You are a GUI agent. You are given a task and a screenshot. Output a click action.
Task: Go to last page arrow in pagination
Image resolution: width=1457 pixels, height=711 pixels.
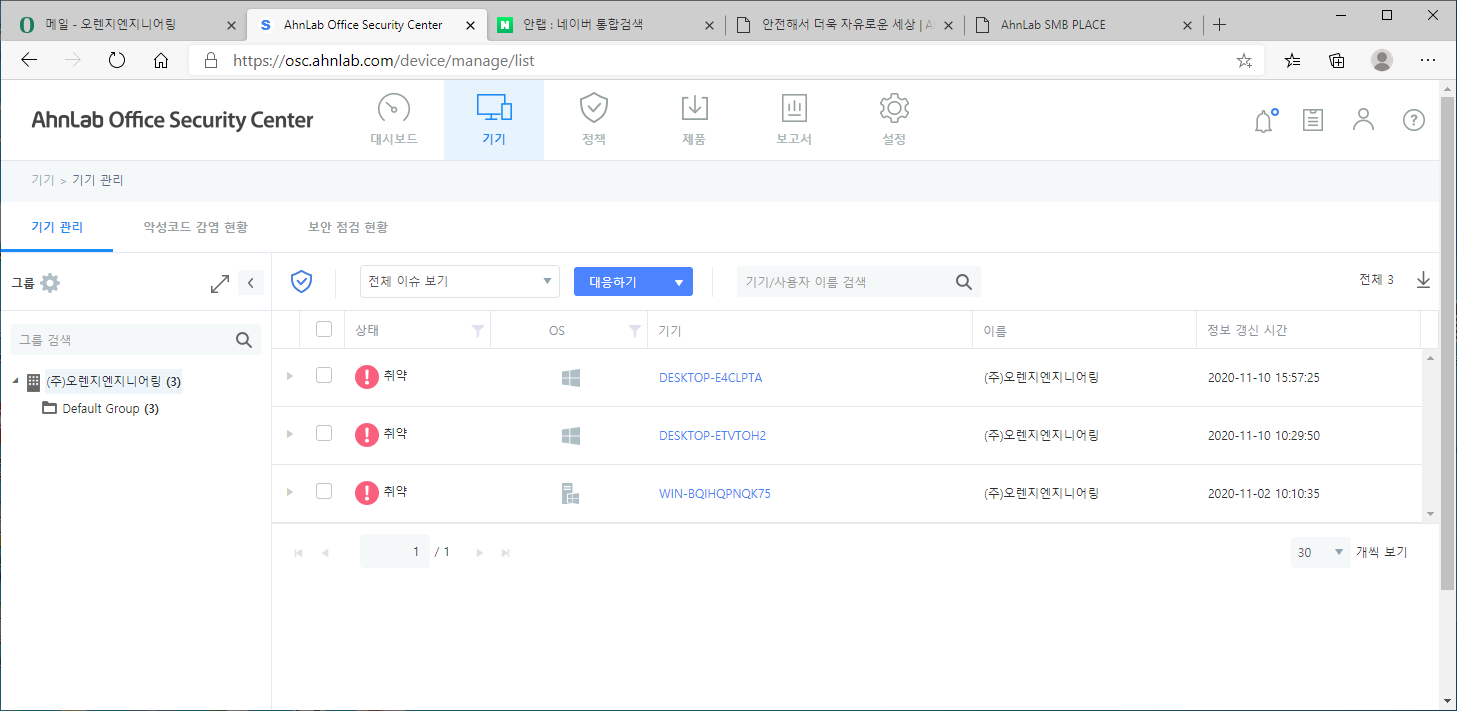click(x=506, y=553)
